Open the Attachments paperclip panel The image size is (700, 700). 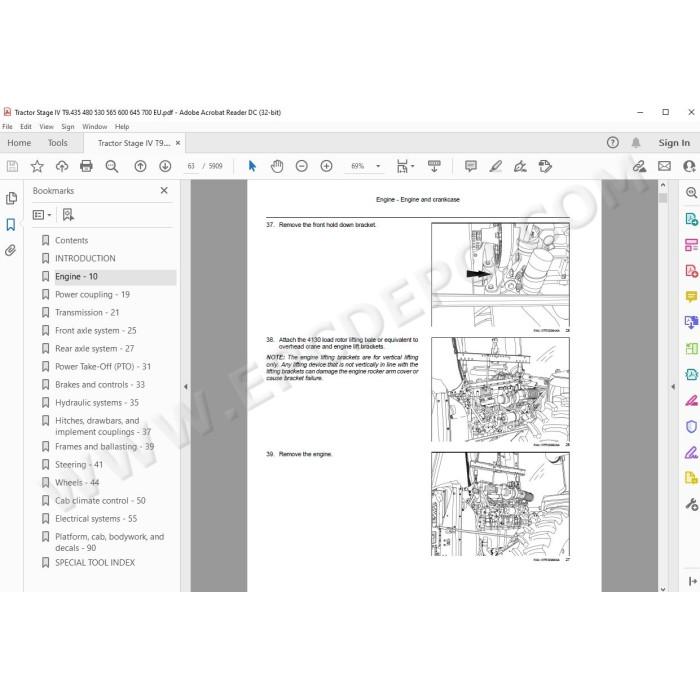[x=11, y=250]
